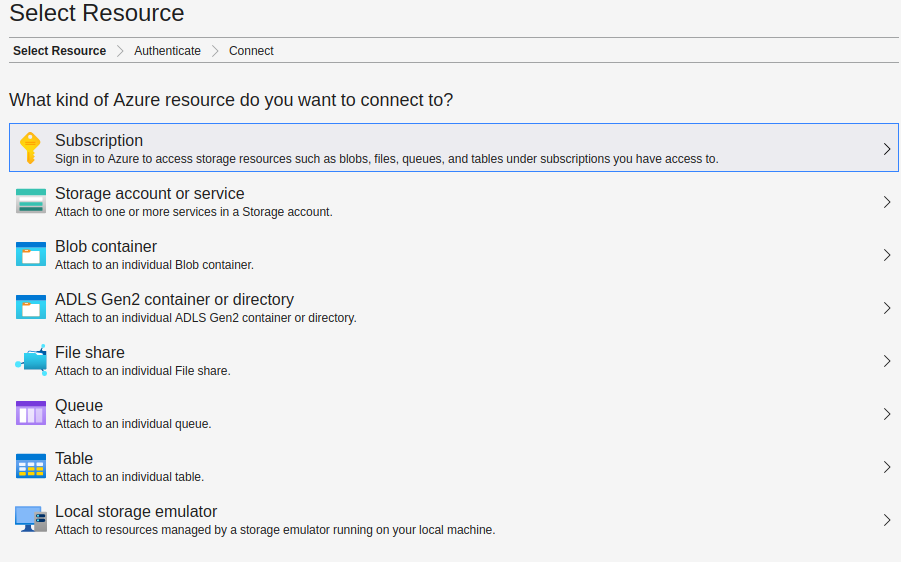Click the Storage account or service icon
This screenshot has width=901, height=562.
(x=31, y=201)
